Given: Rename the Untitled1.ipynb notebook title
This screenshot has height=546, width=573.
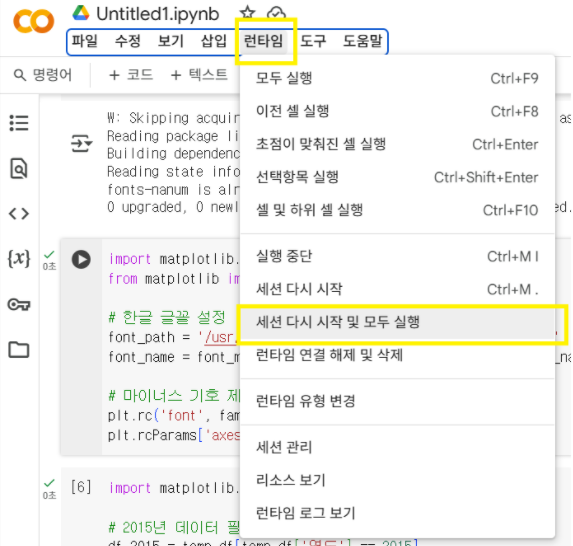Looking at the screenshot, I should tap(158, 14).
